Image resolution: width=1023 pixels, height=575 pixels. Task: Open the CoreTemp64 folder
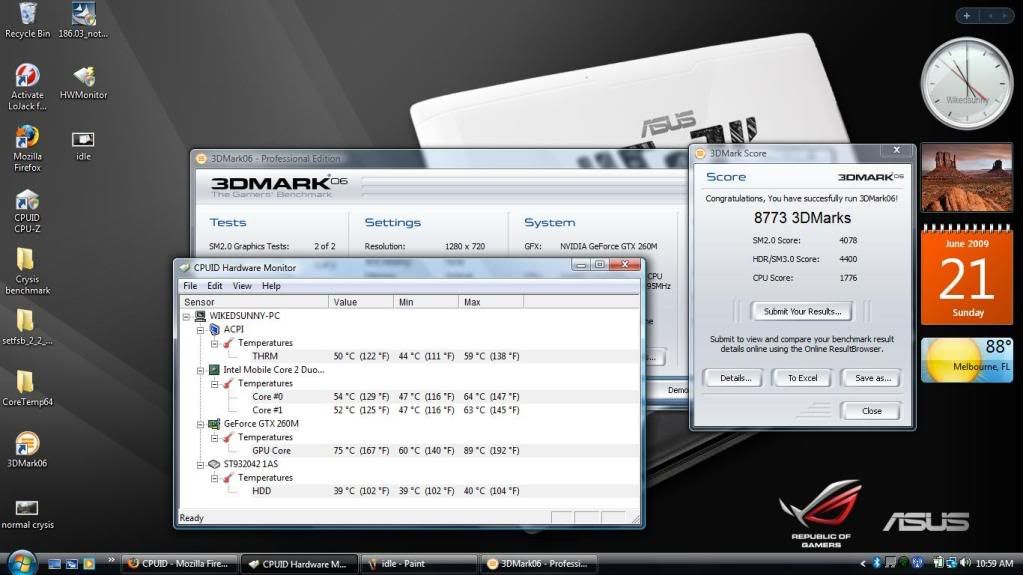pos(27,388)
